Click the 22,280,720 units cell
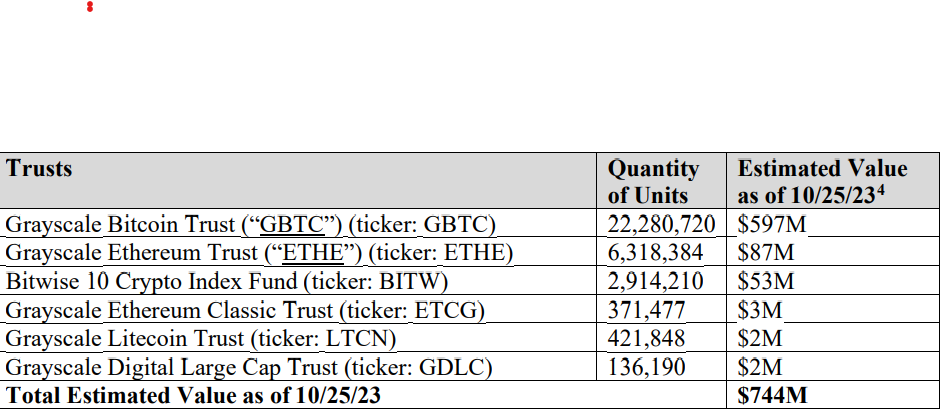 click(x=659, y=224)
